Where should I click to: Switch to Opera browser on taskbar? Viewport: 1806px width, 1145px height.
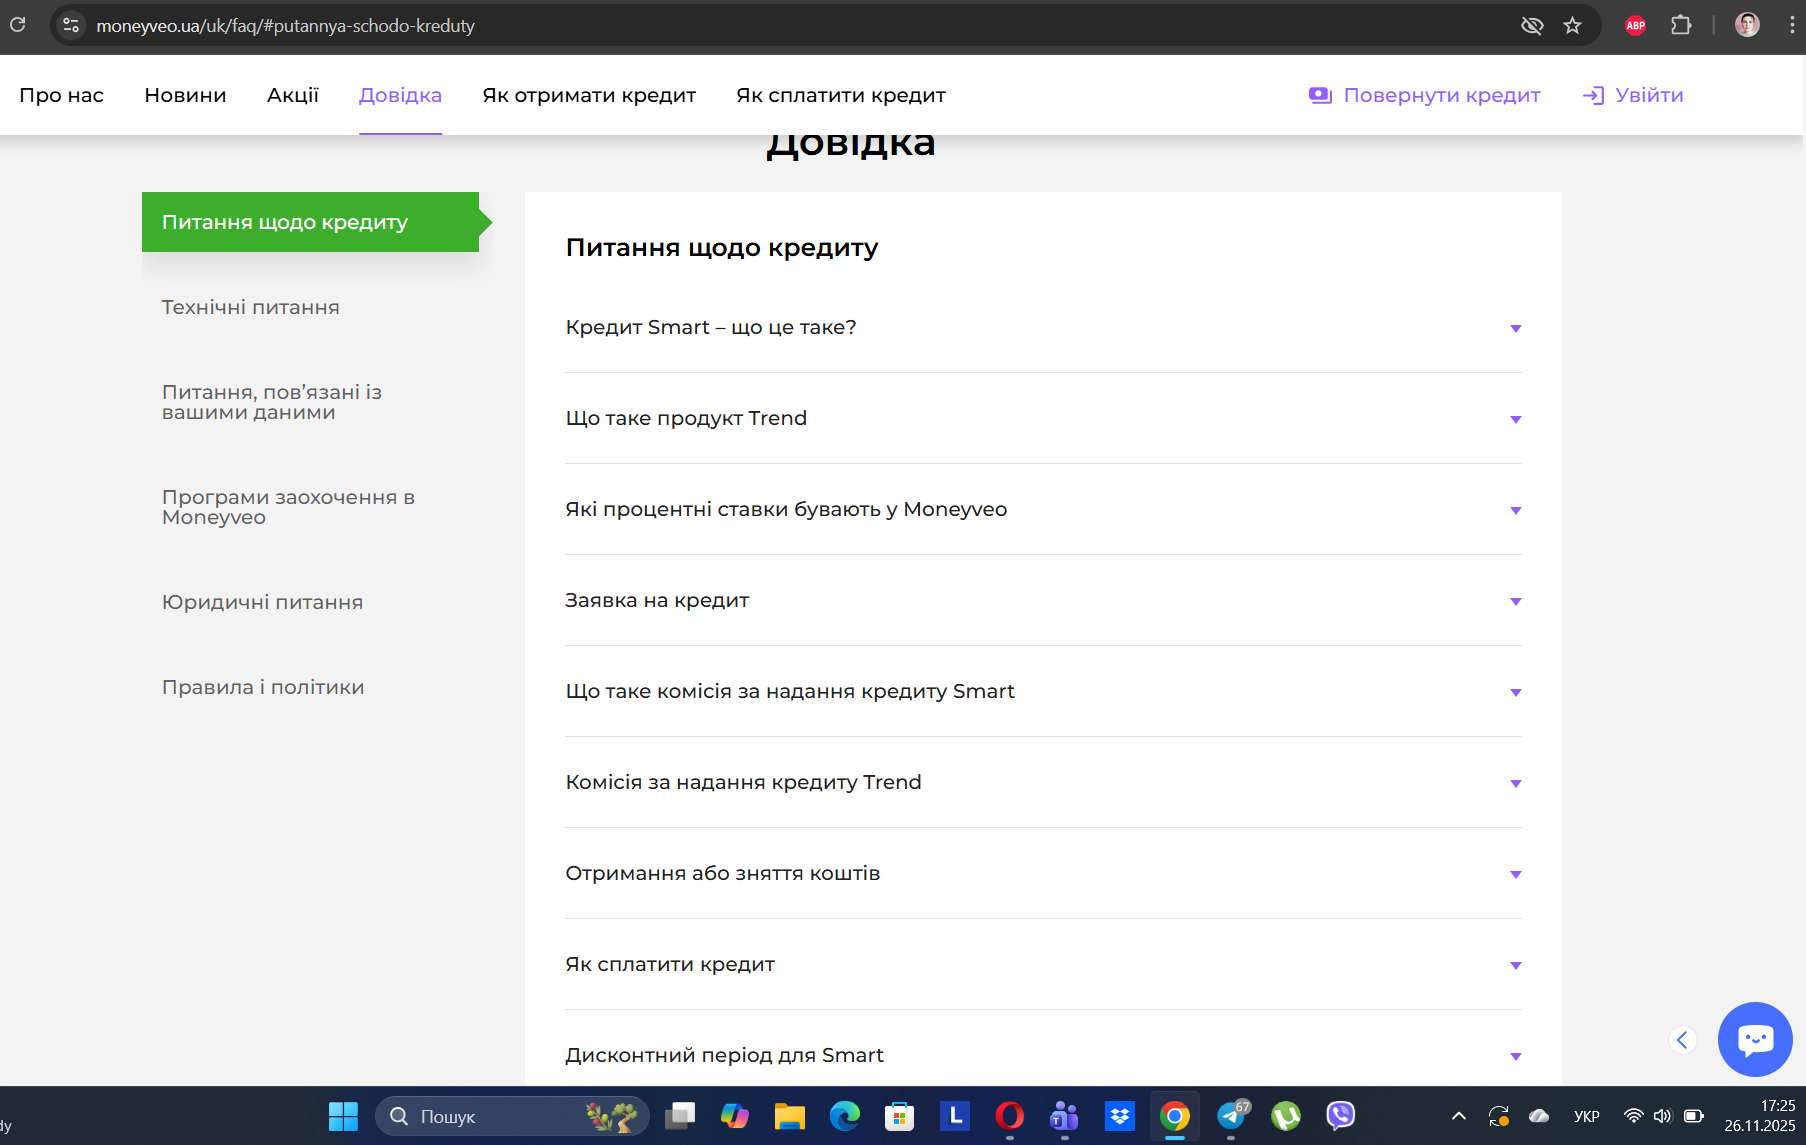(1010, 1116)
